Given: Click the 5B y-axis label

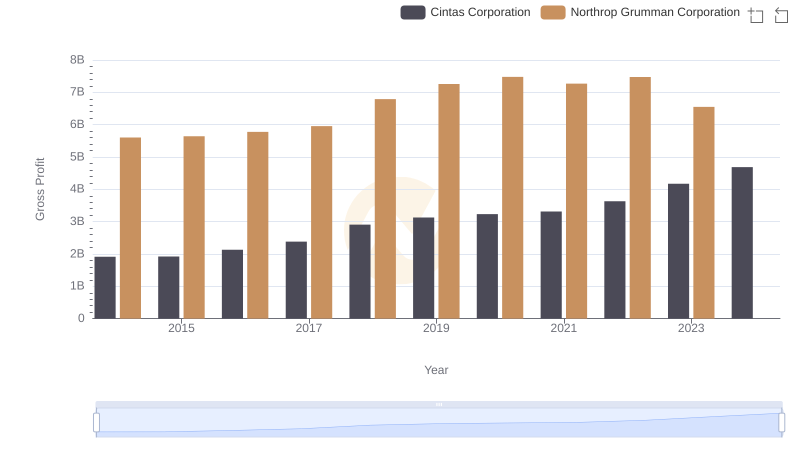Looking at the screenshot, I should 77,157.
